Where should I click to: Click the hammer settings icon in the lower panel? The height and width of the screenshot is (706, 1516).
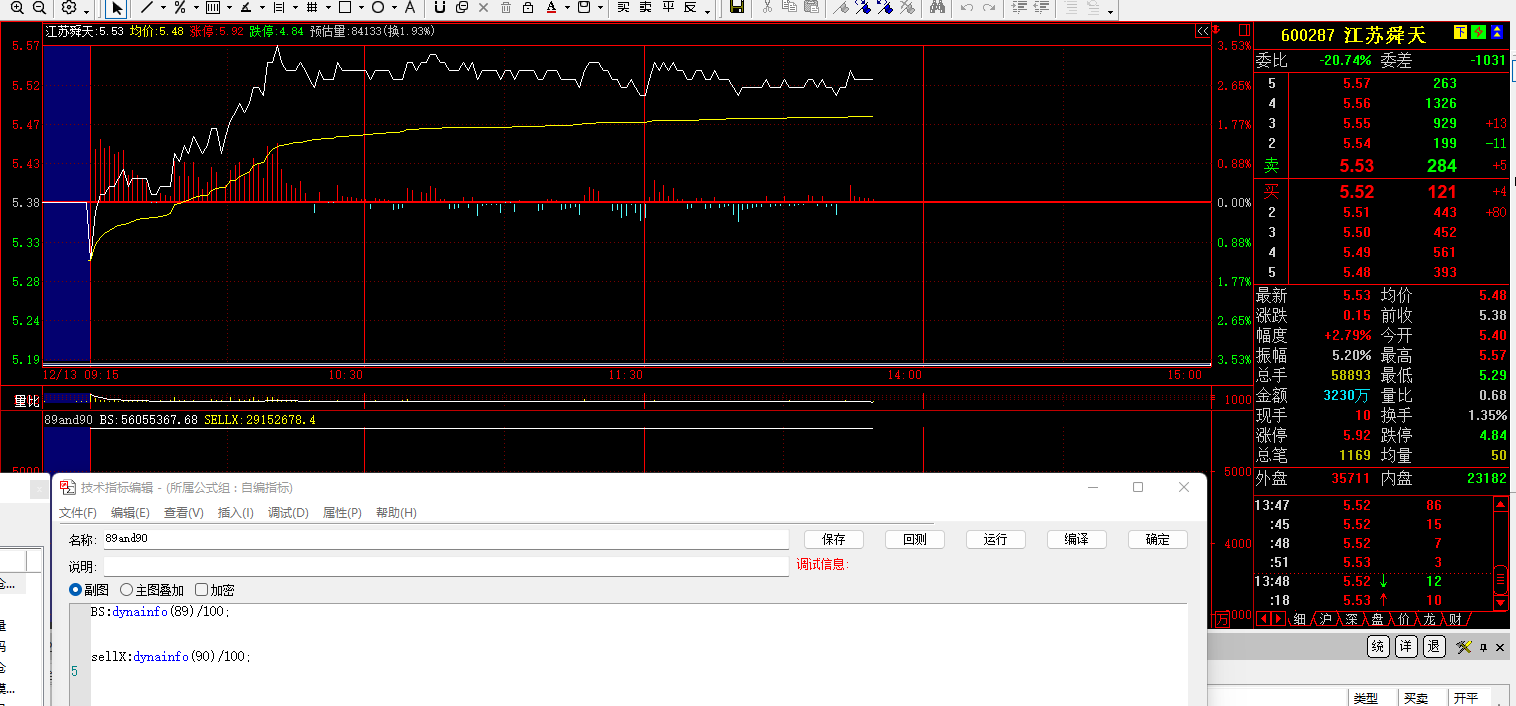point(1463,647)
